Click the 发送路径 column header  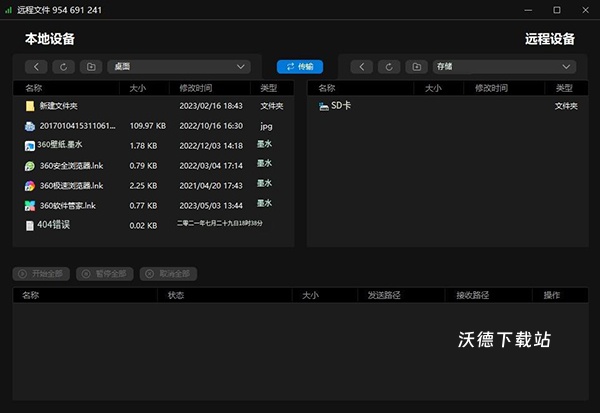[384, 295]
